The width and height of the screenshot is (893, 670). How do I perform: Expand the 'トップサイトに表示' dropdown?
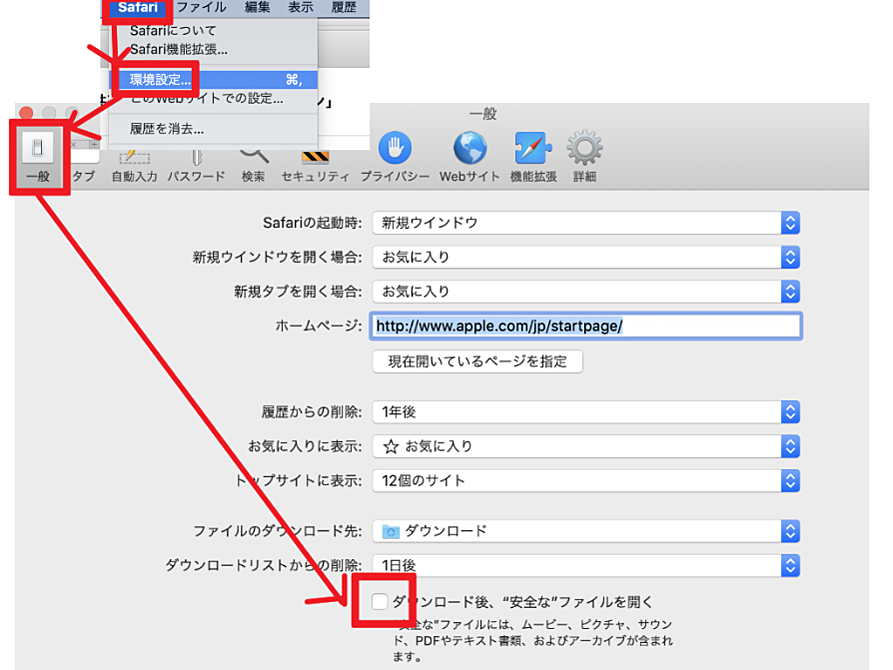586,481
